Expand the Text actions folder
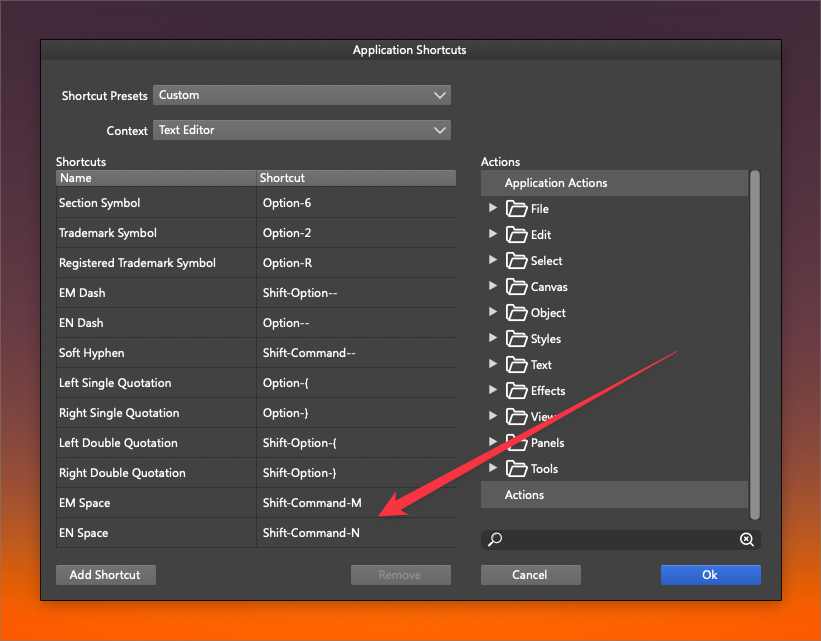The height and width of the screenshot is (641, 821). coord(493,365)
